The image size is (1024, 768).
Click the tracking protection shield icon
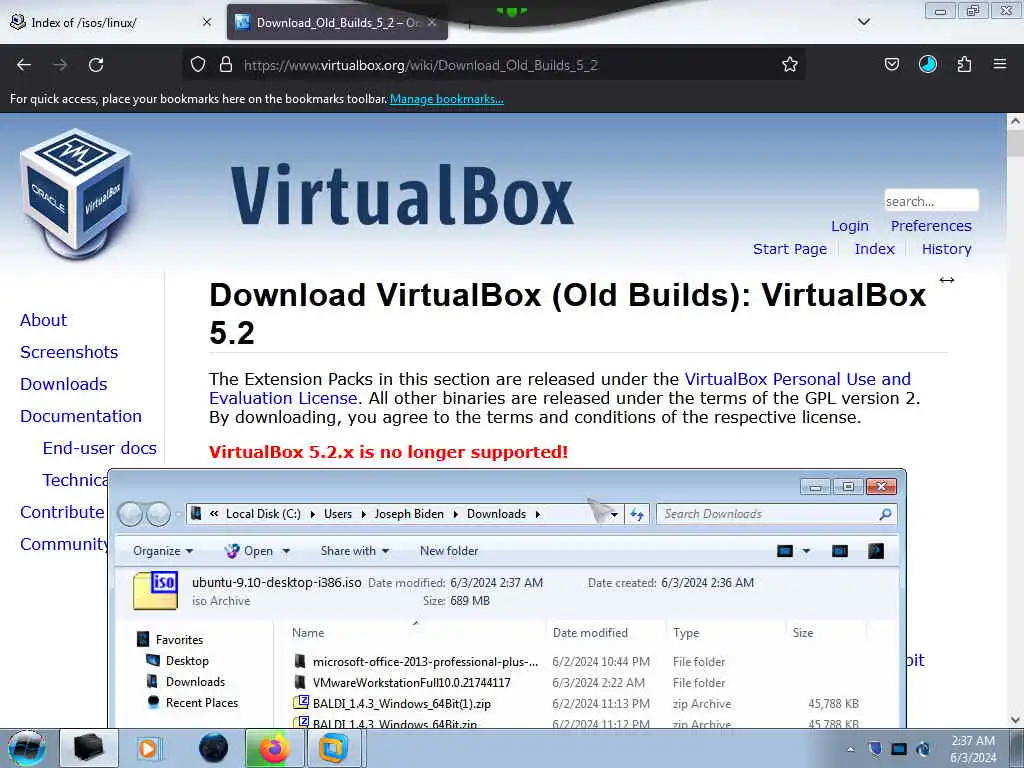198,64
